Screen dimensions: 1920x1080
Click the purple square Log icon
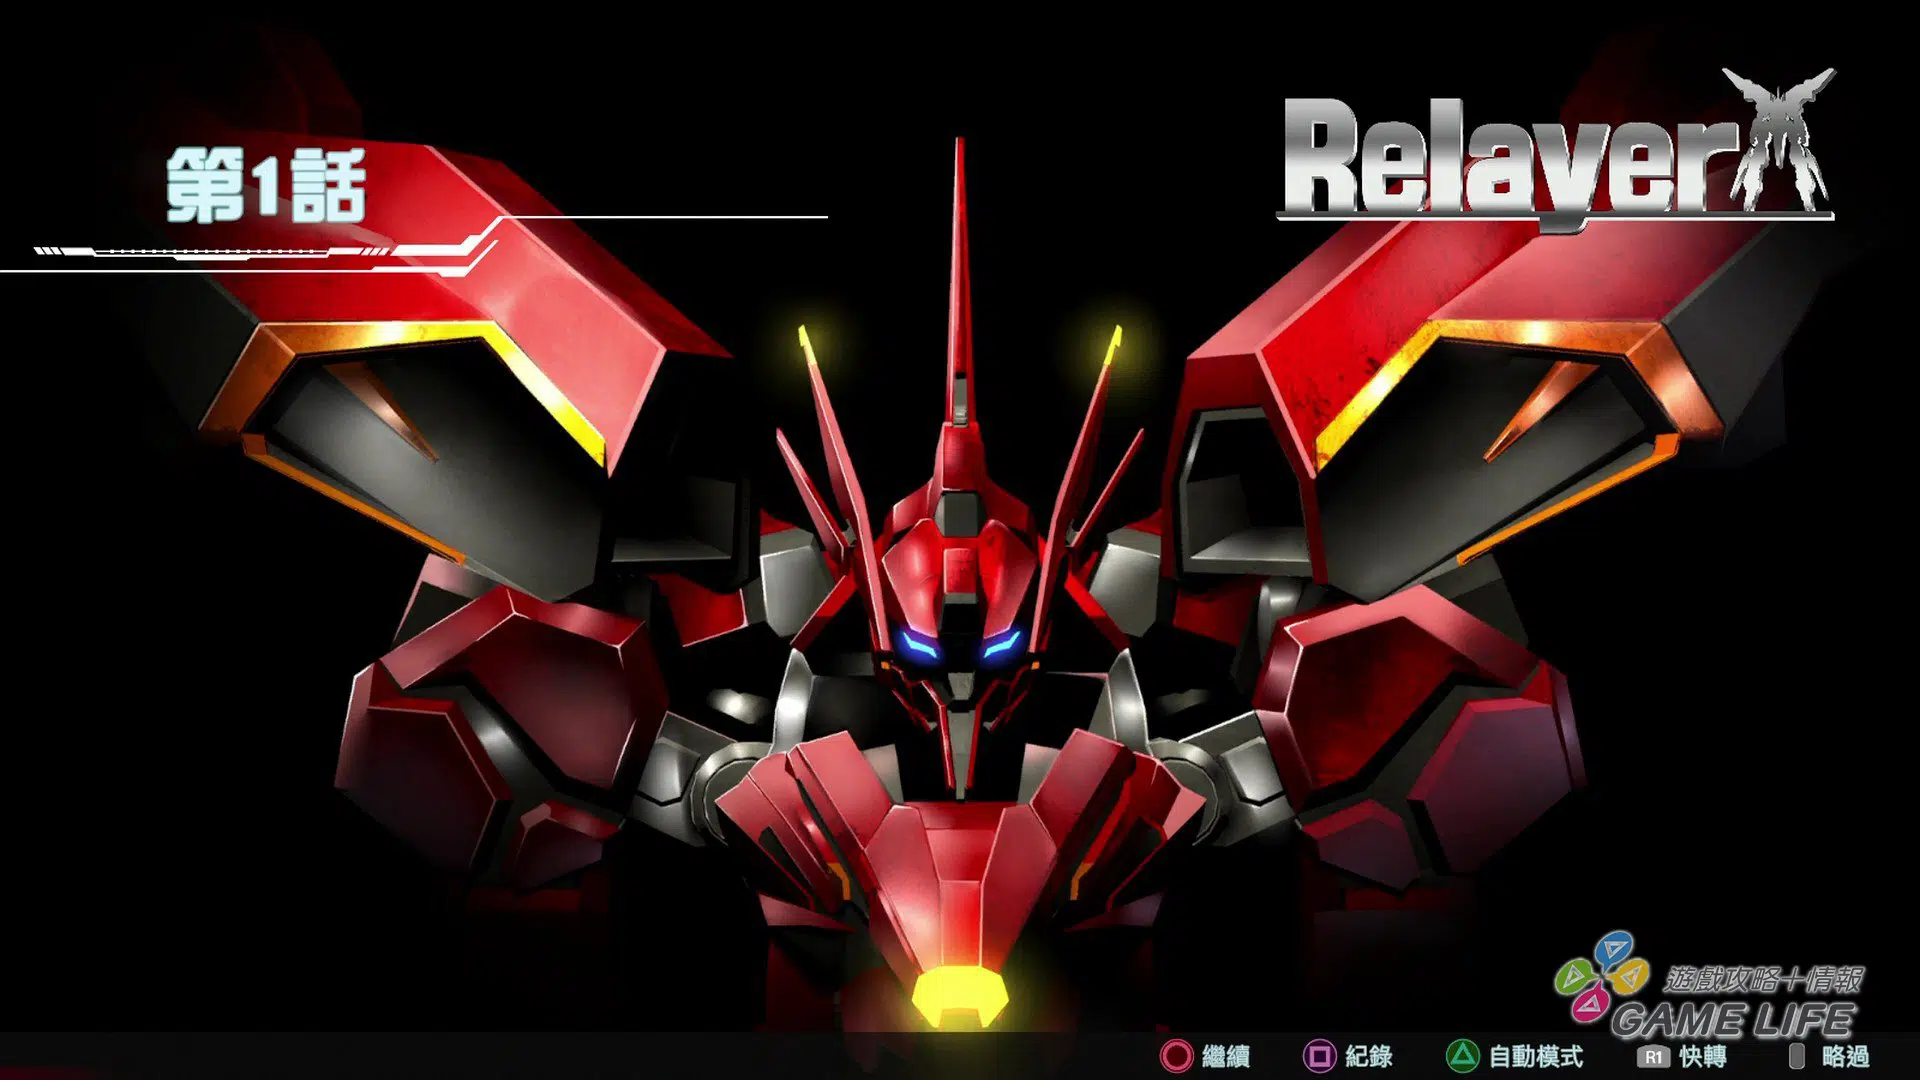click(1319, 1056)
